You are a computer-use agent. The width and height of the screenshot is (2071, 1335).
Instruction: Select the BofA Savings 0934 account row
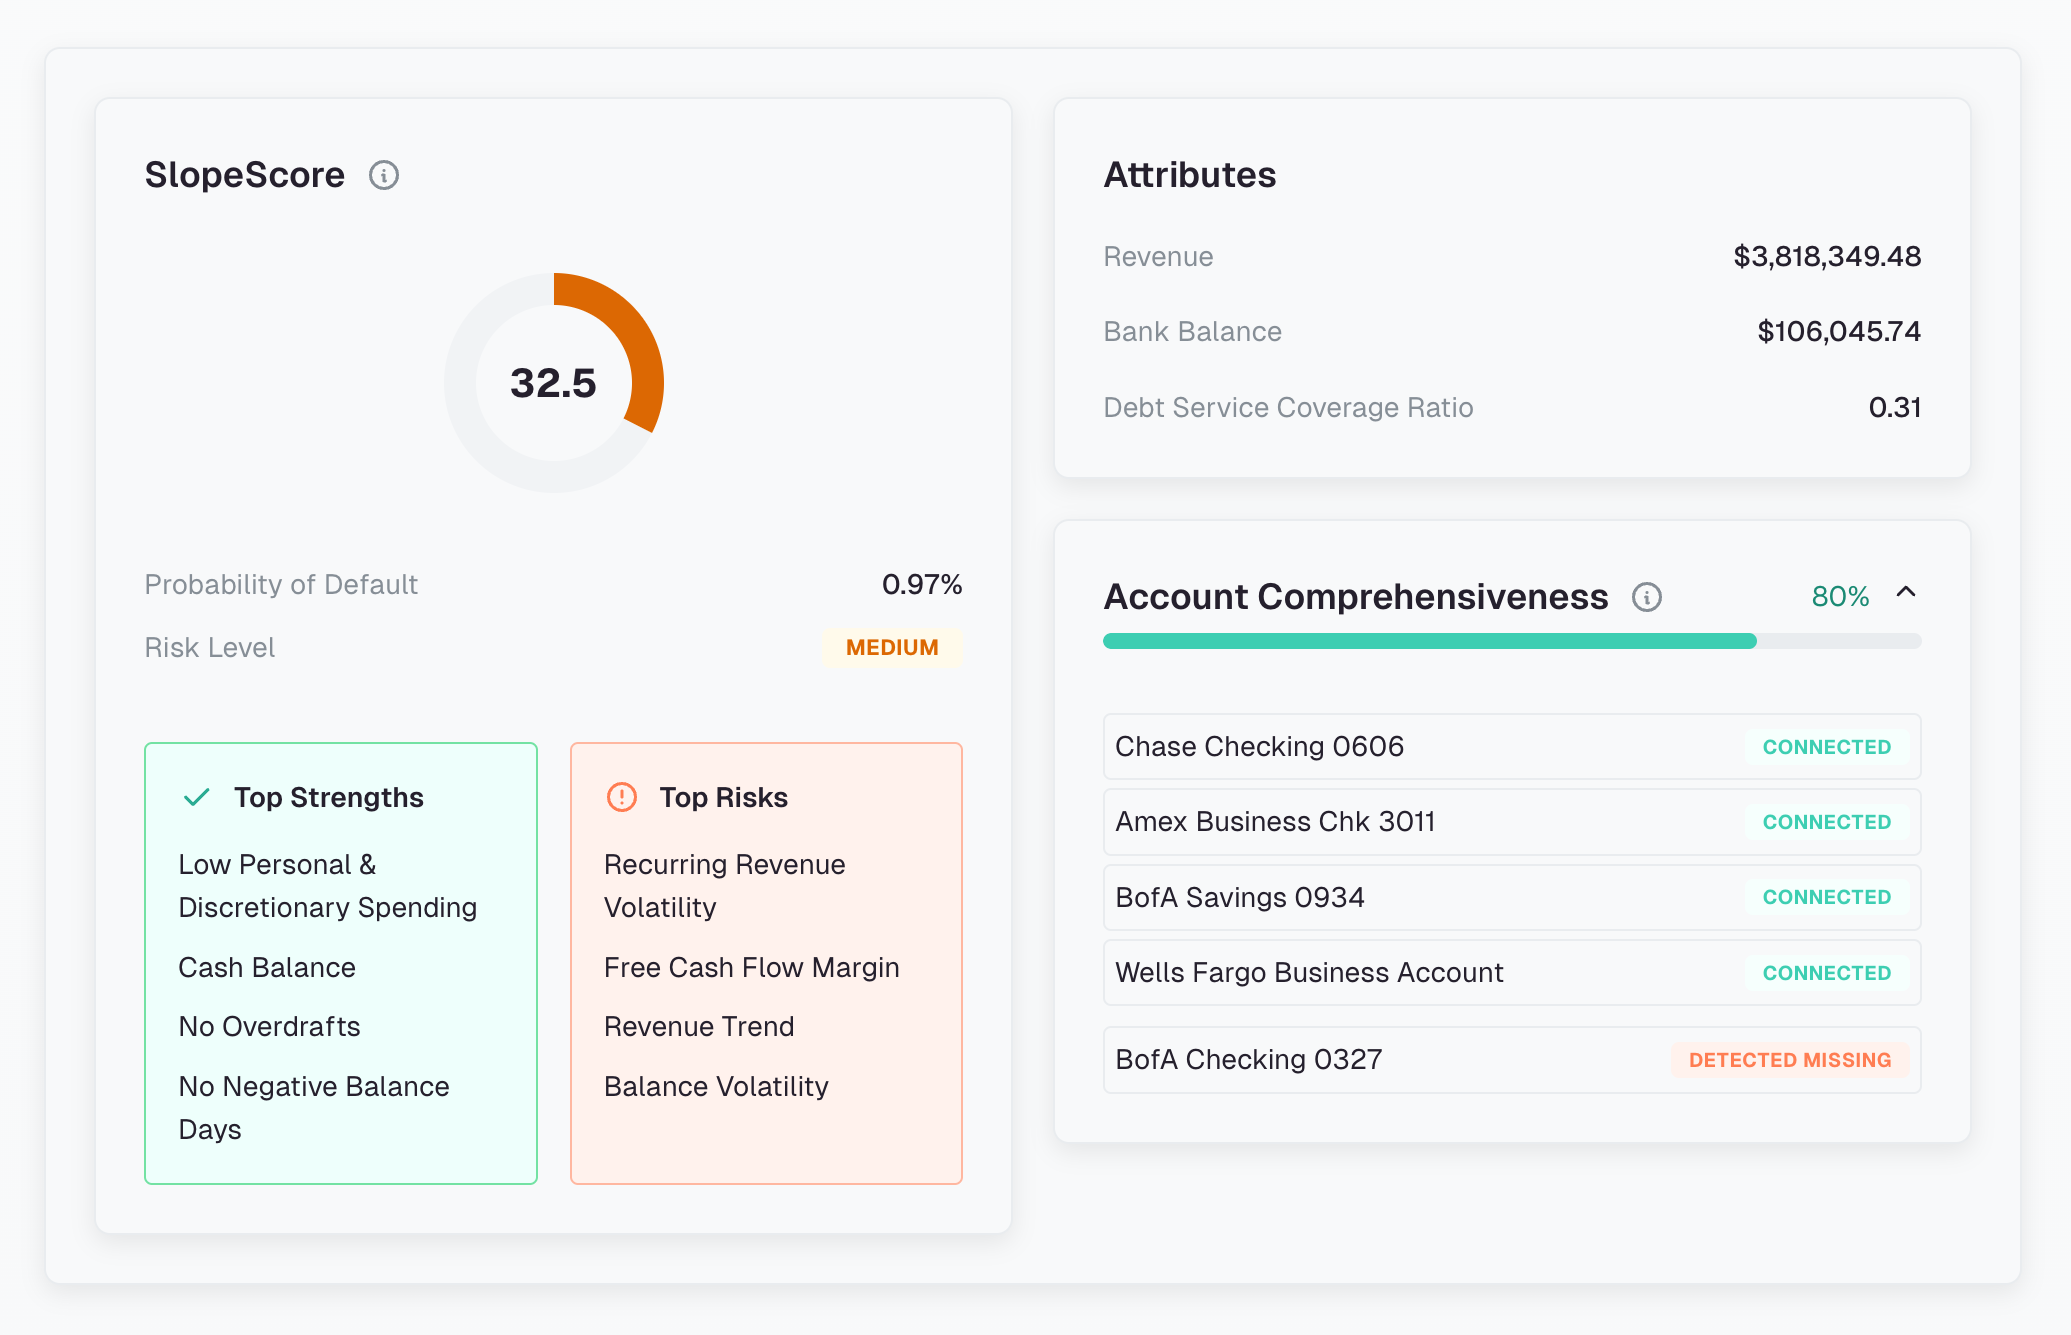click(x=1400, y=898)
